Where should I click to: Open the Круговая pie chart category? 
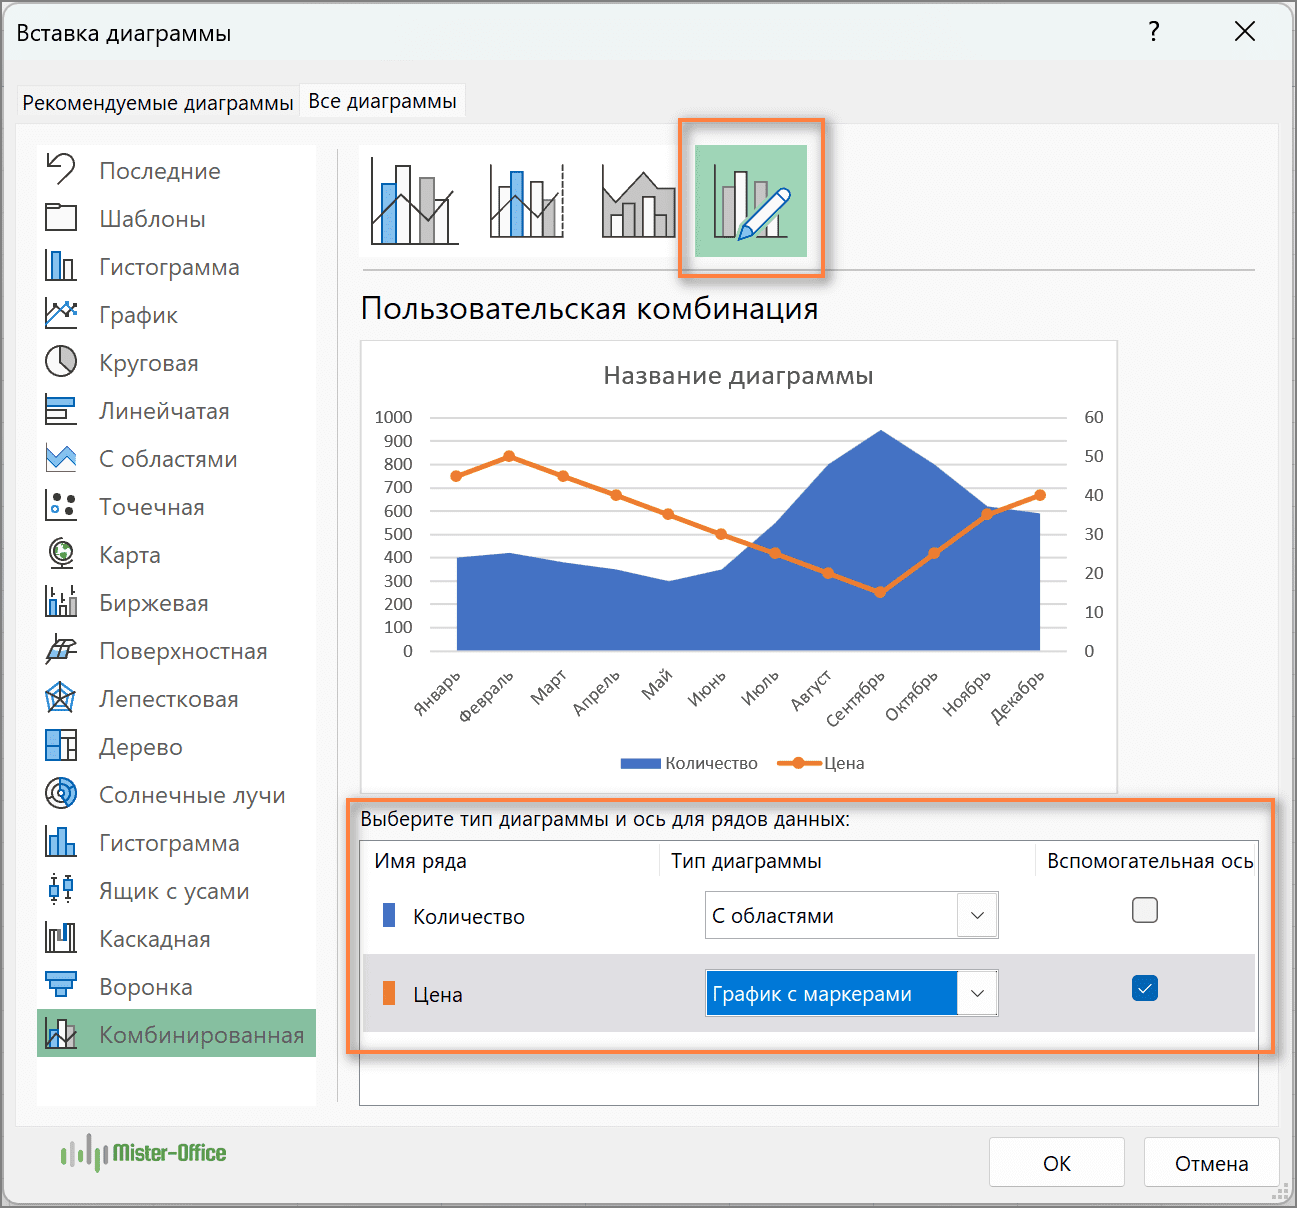148,363
